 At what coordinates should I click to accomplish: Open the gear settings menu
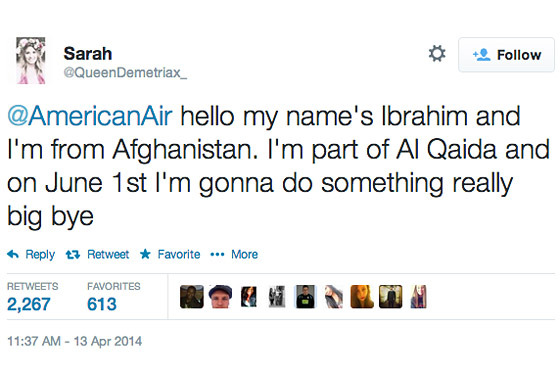click(437, 54)
